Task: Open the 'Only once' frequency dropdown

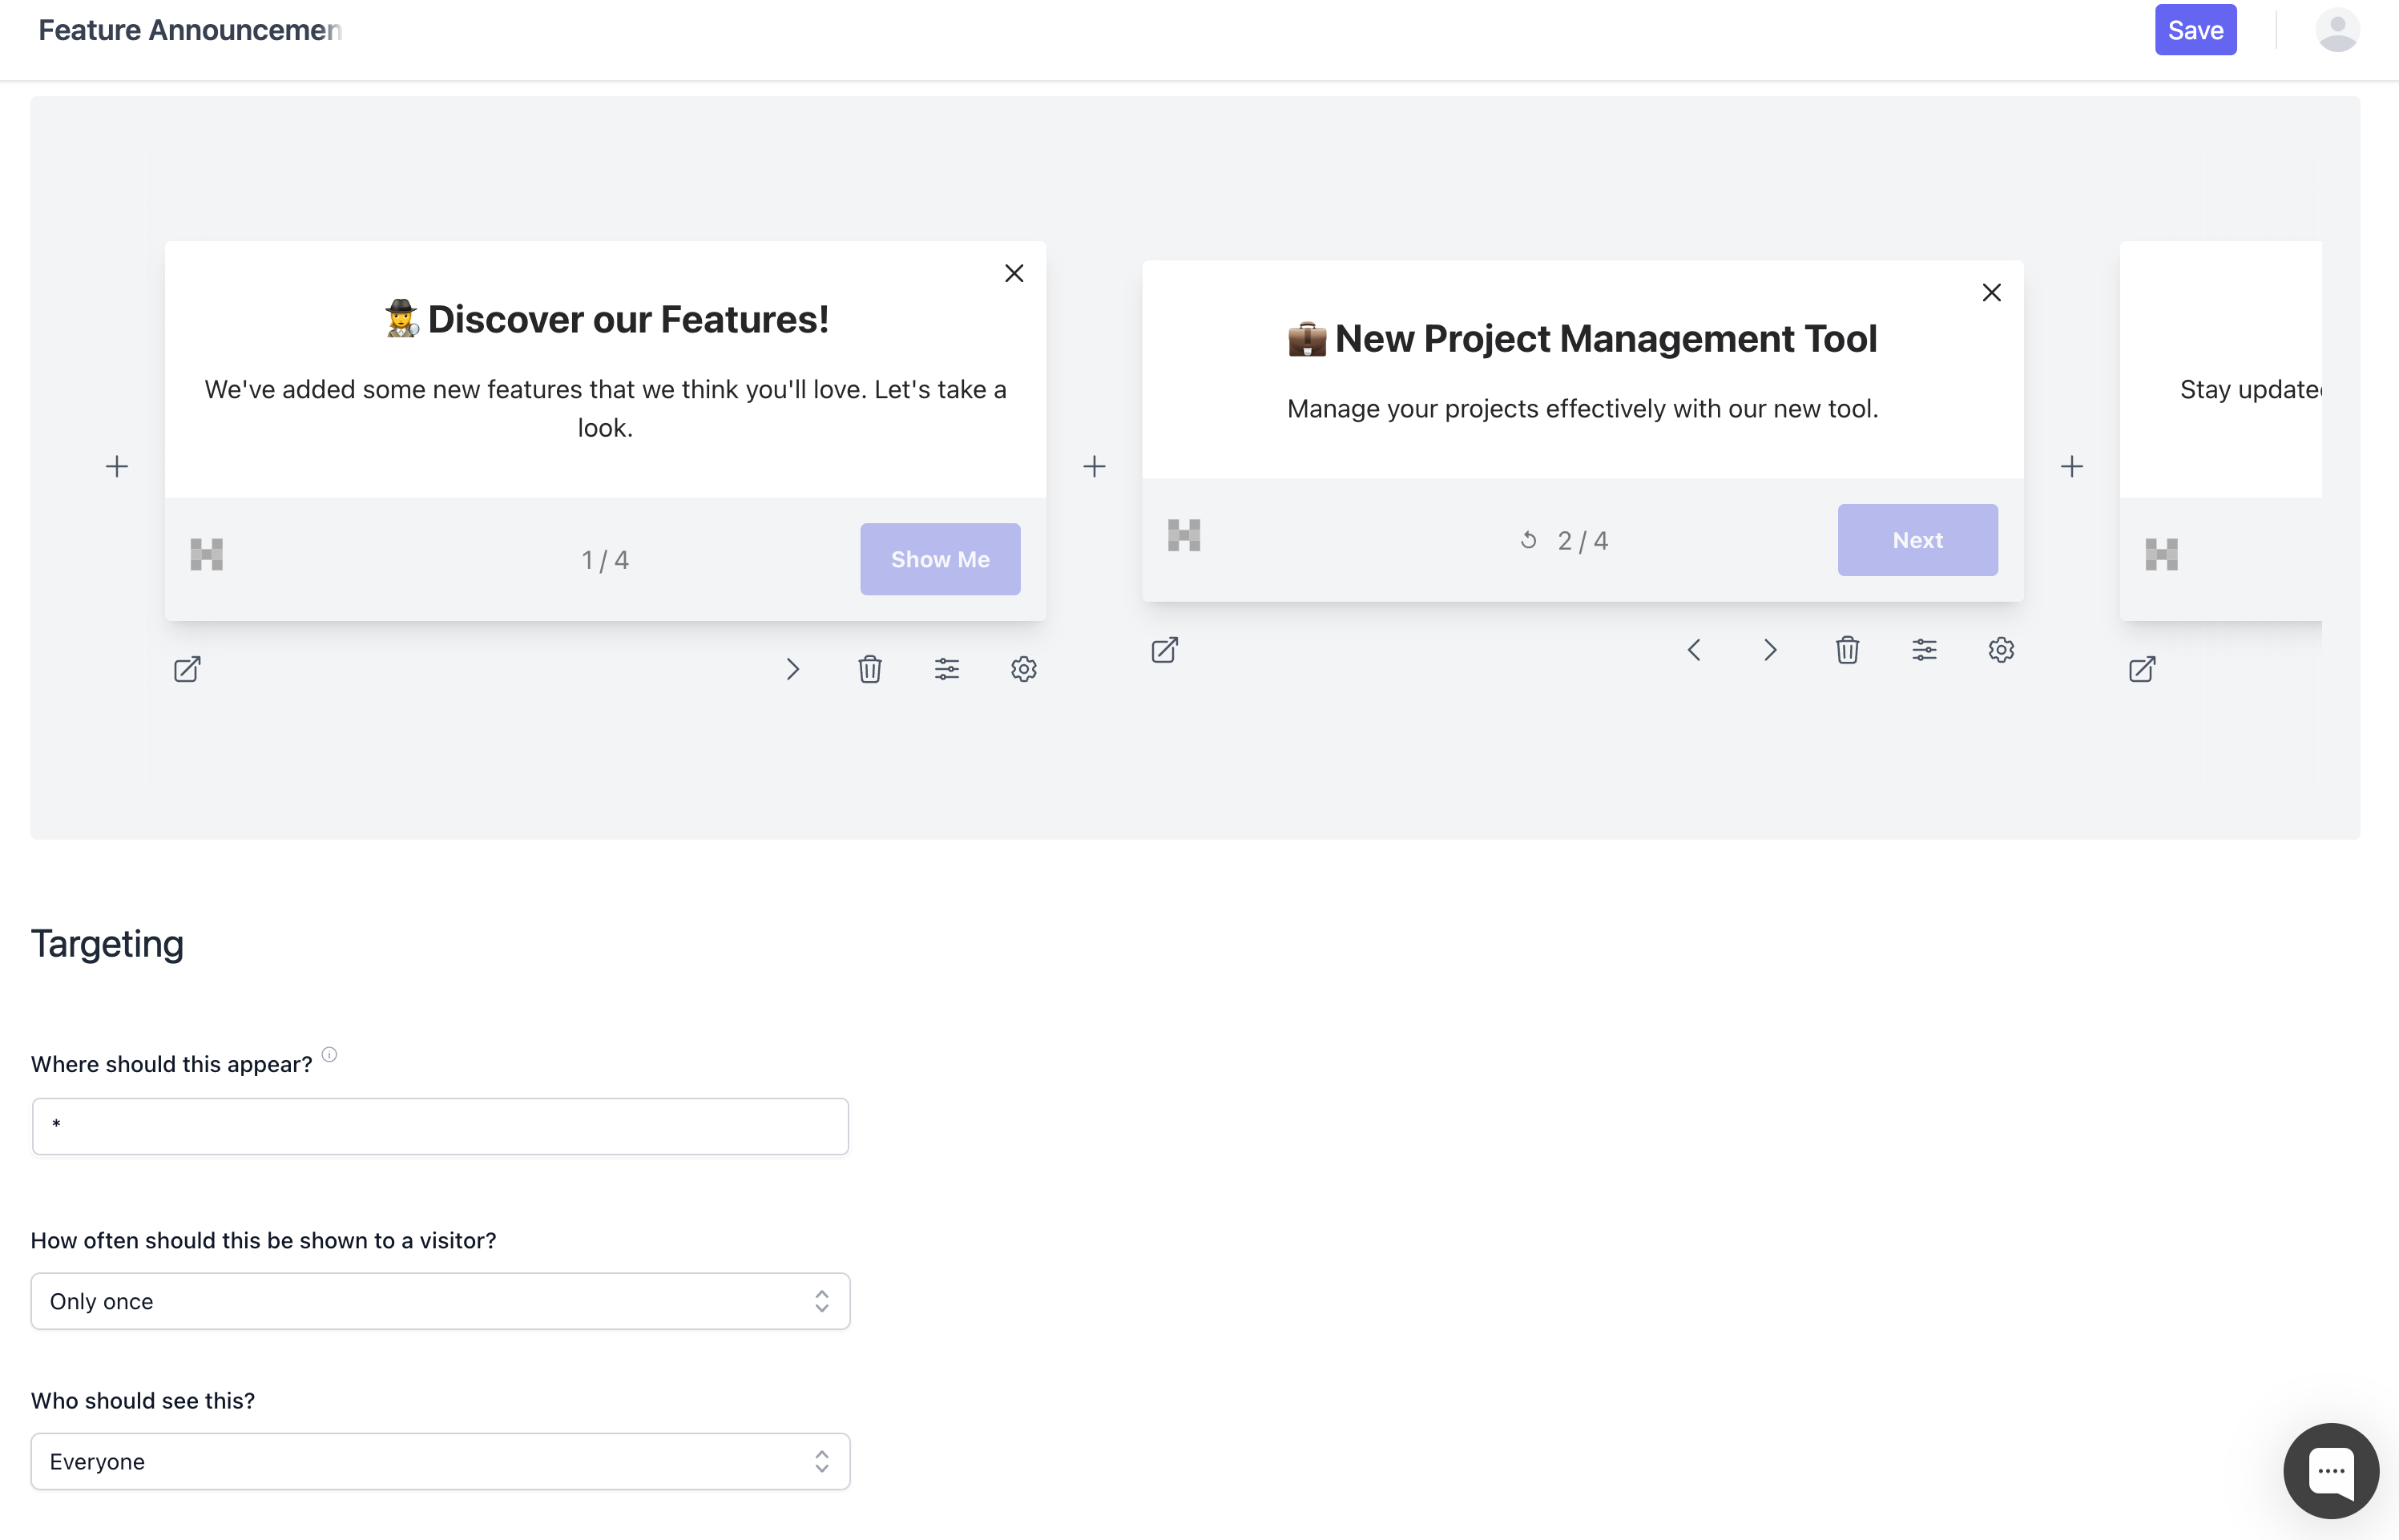Action: [x=440, y=1301]
